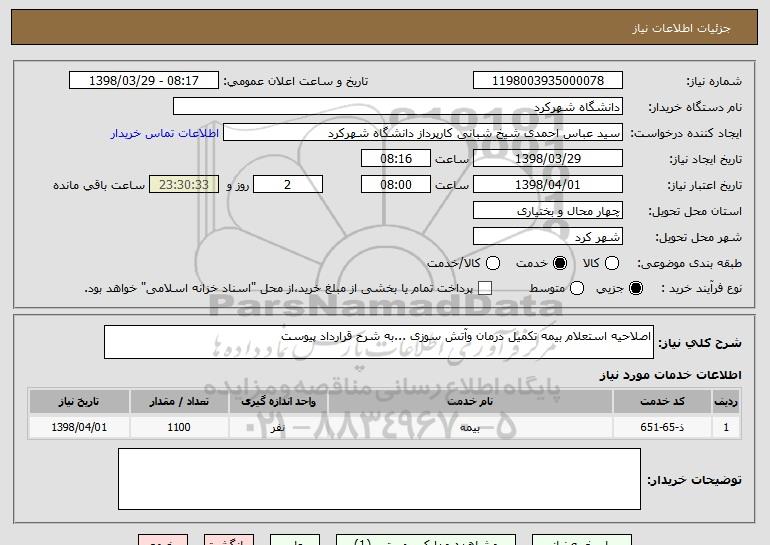
Task: Select the خدمت radio button
Action: [x=560, y=263]
